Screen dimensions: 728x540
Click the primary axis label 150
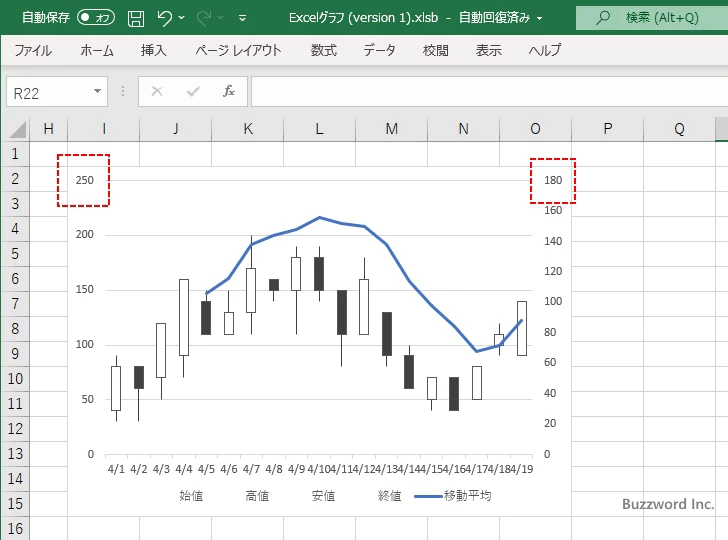tap(84, 289)
